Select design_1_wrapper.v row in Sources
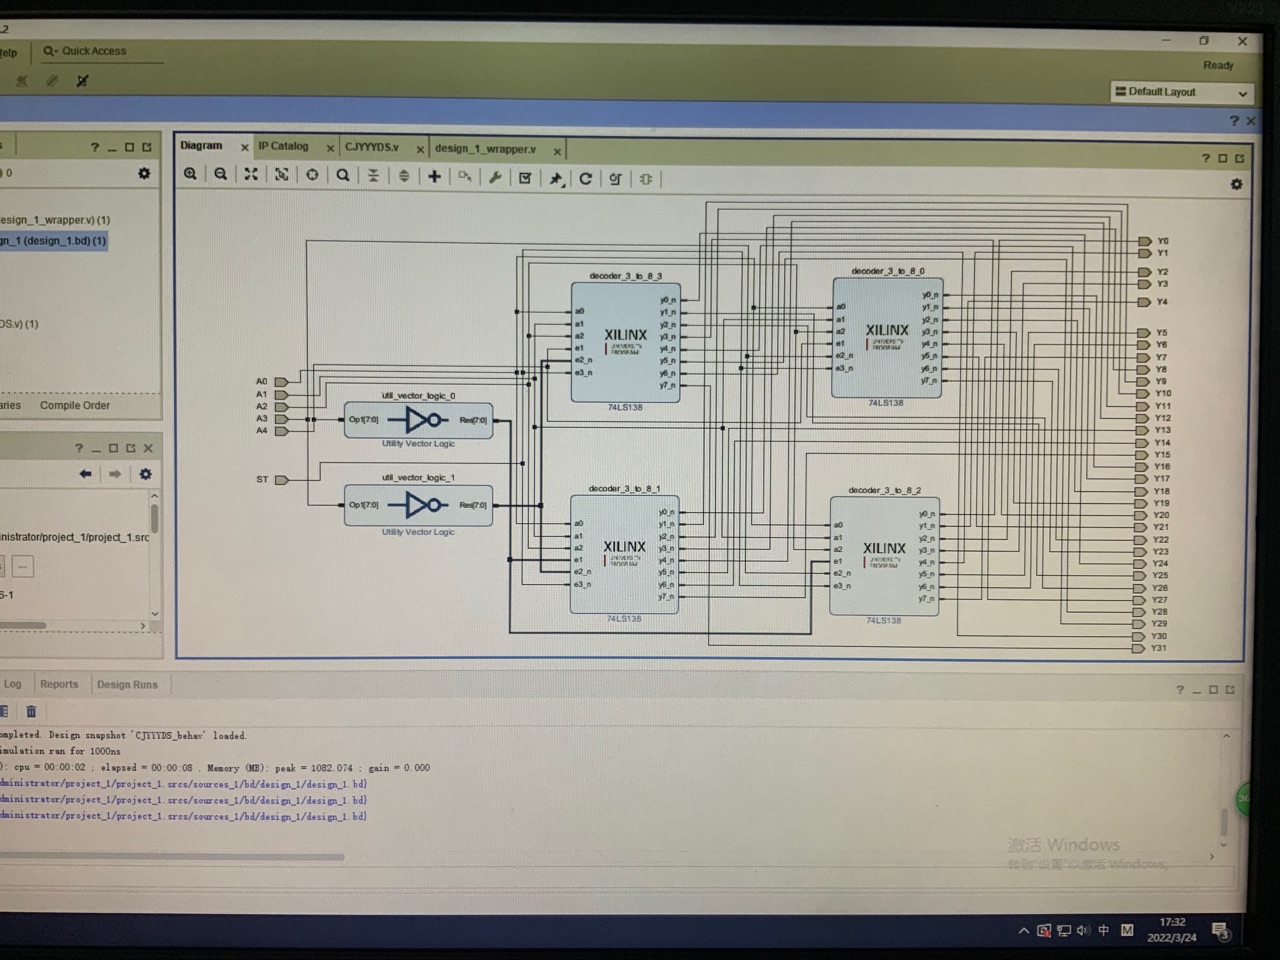1280x960 pixels. pos(55,220)
